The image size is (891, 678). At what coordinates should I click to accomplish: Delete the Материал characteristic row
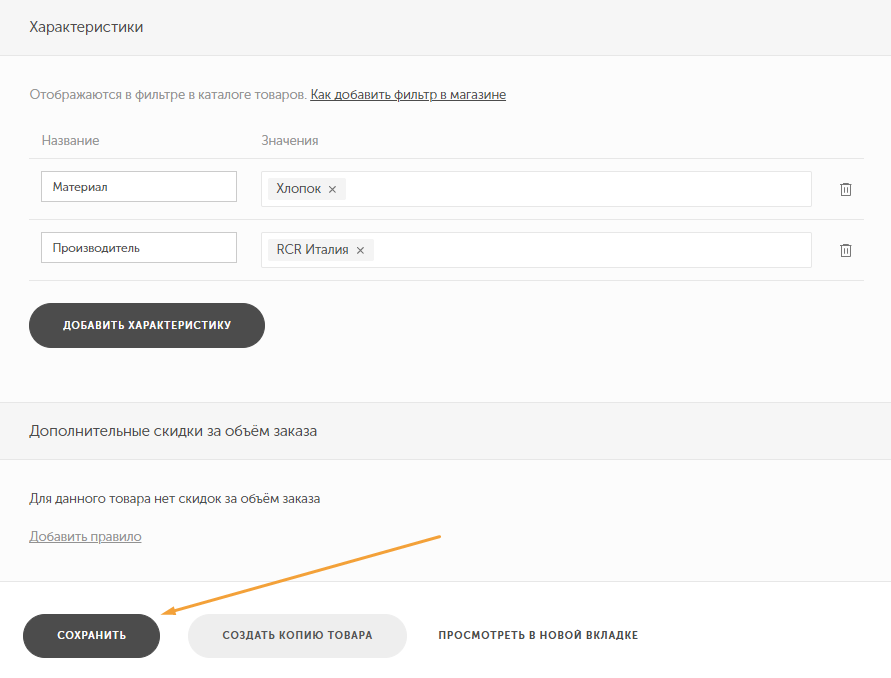(846, 189)
